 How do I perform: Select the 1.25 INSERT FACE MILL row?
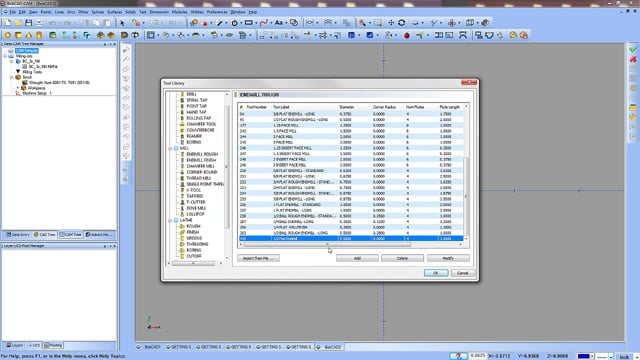pyautogui.click(x=351, y=148)
